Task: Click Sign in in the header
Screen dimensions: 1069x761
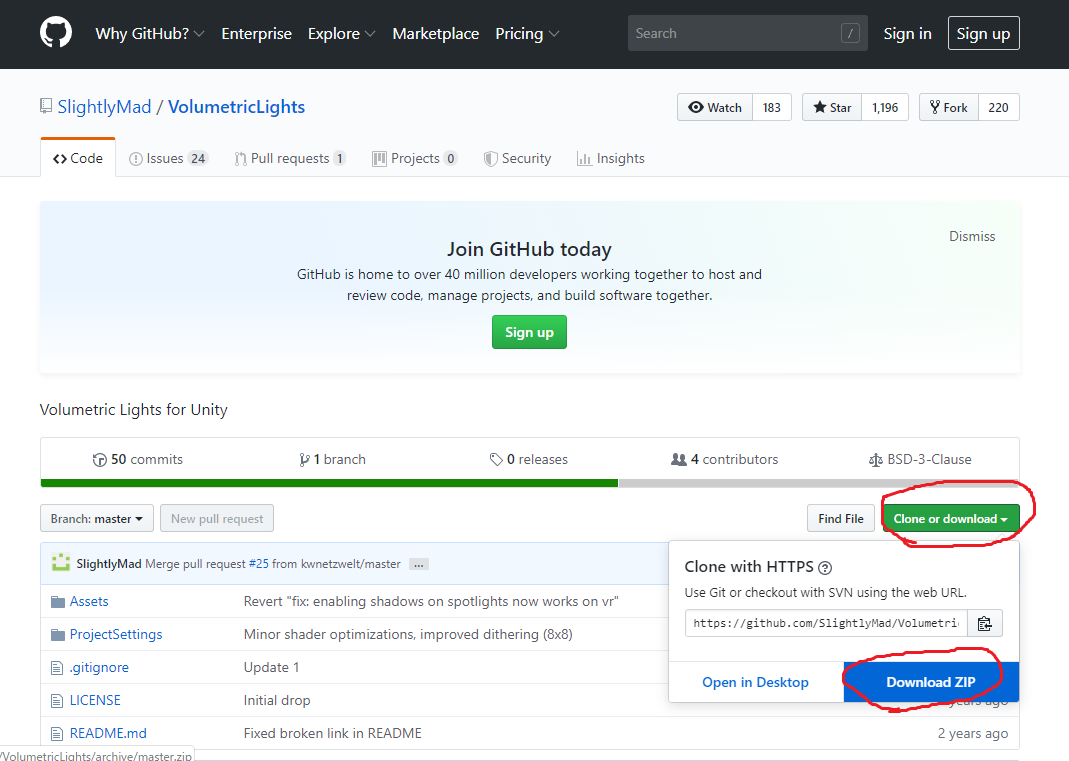Action: [907, 33]
